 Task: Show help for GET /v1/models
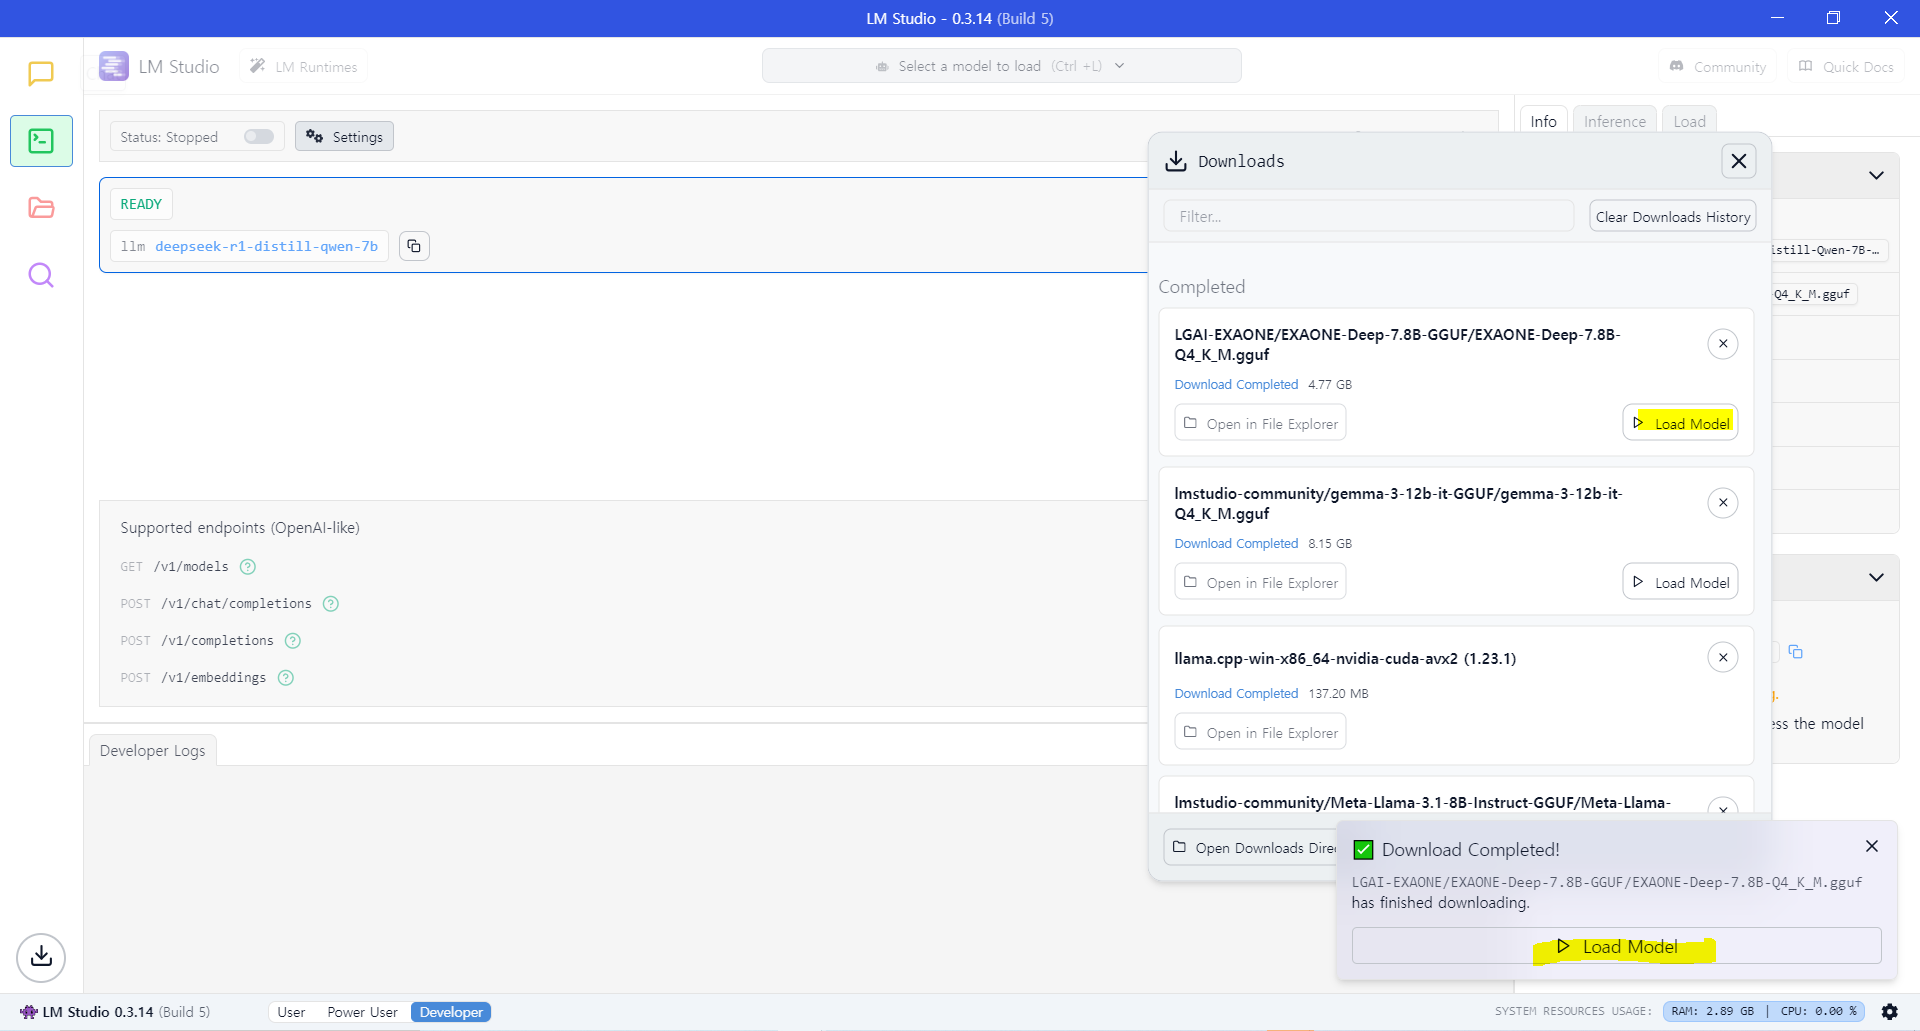(248, 567)
